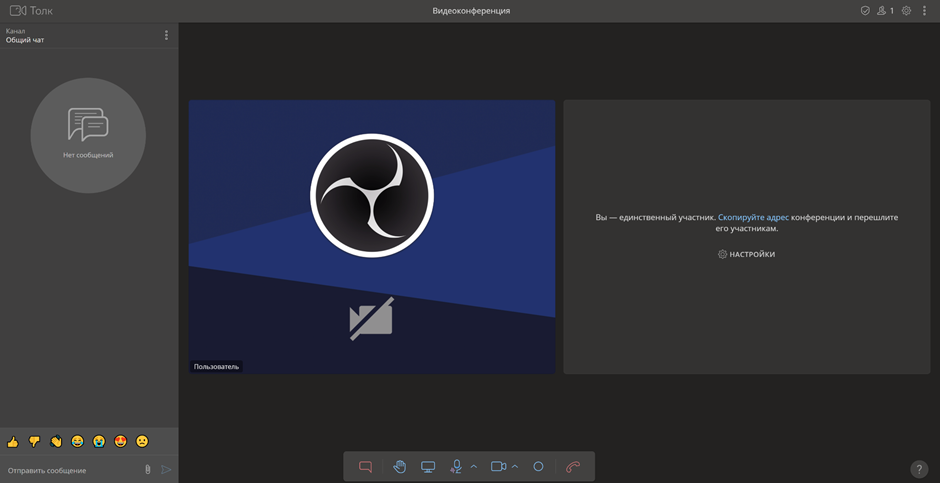Click the Толк logo
Screen dimensions: 940x483
click(x=31, y=11)
